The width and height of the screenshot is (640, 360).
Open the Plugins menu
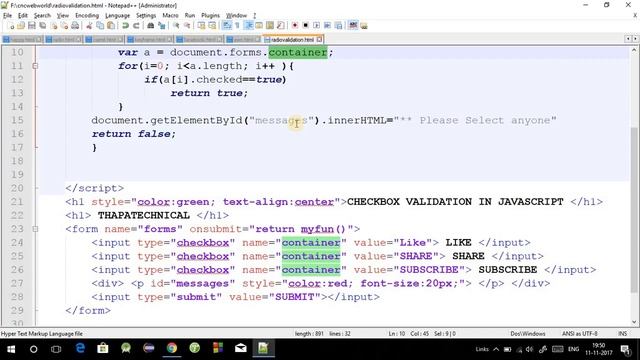pyautogui.click(x=210, y=16)
